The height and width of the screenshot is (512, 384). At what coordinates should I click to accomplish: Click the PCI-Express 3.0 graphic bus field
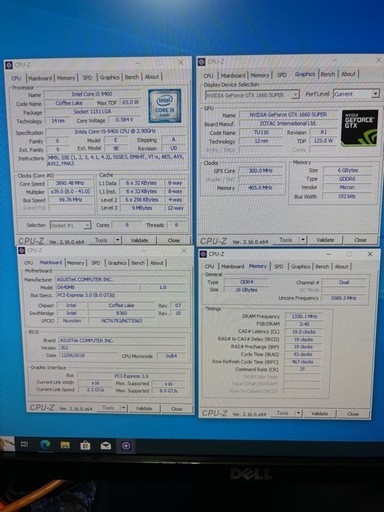click(132, 376)
